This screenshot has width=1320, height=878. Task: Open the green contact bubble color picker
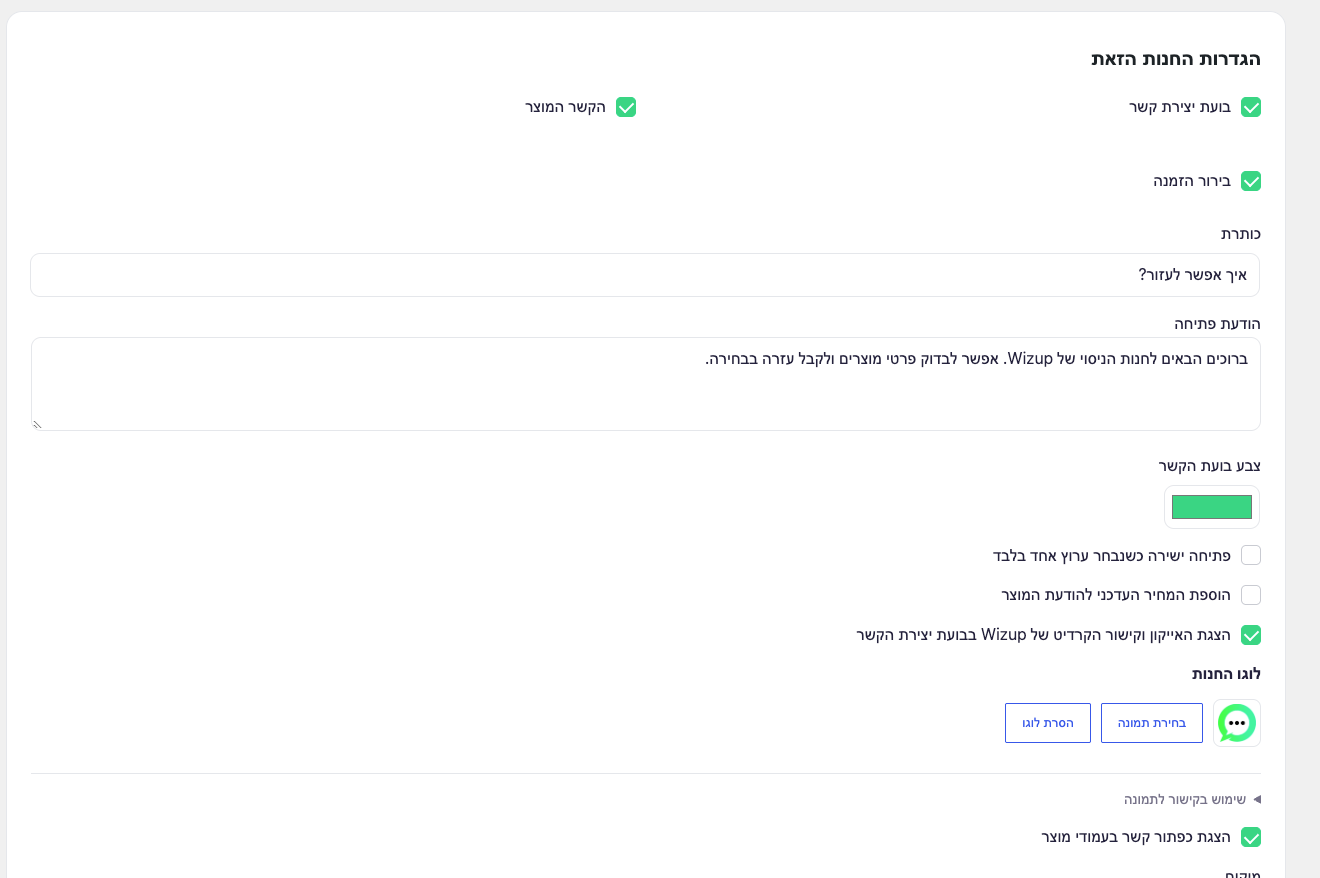[1212, 507]
